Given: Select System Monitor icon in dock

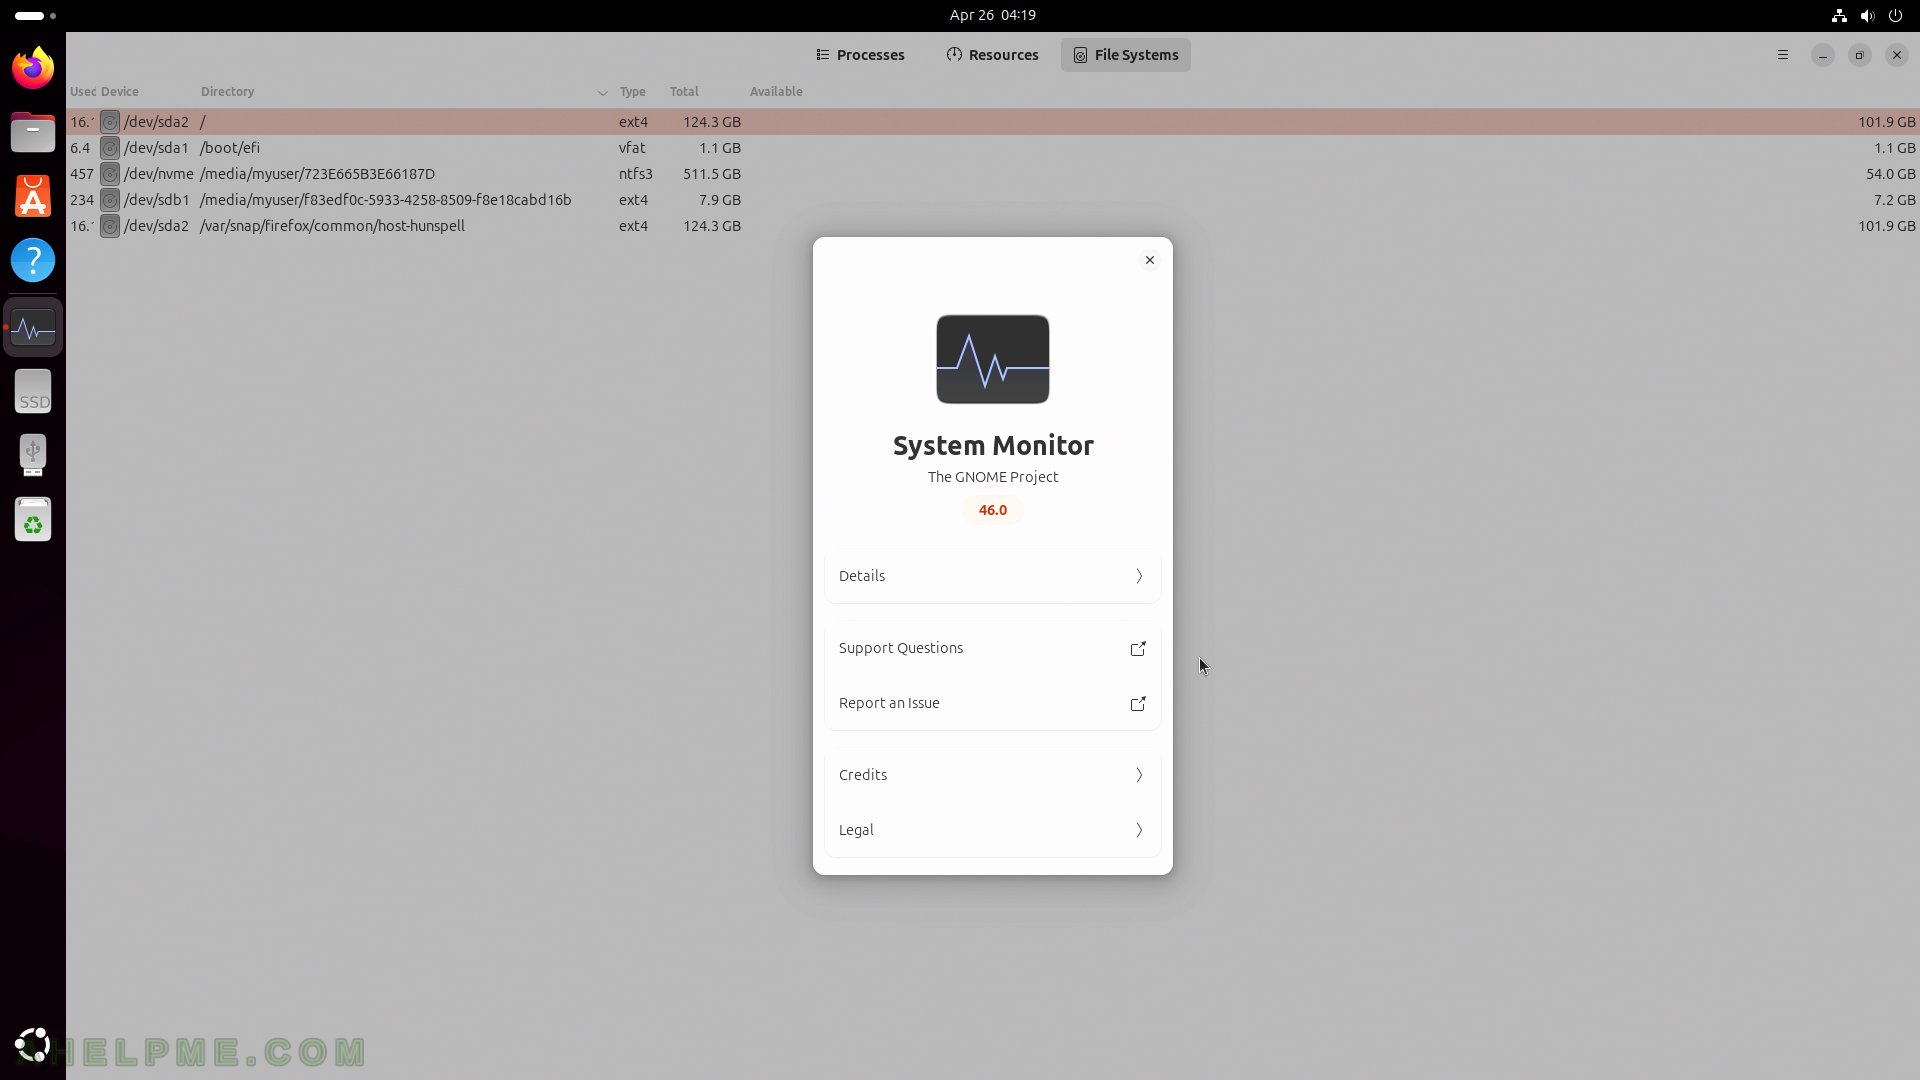Looking at the screenshot, I should click(x=33, y=327).
